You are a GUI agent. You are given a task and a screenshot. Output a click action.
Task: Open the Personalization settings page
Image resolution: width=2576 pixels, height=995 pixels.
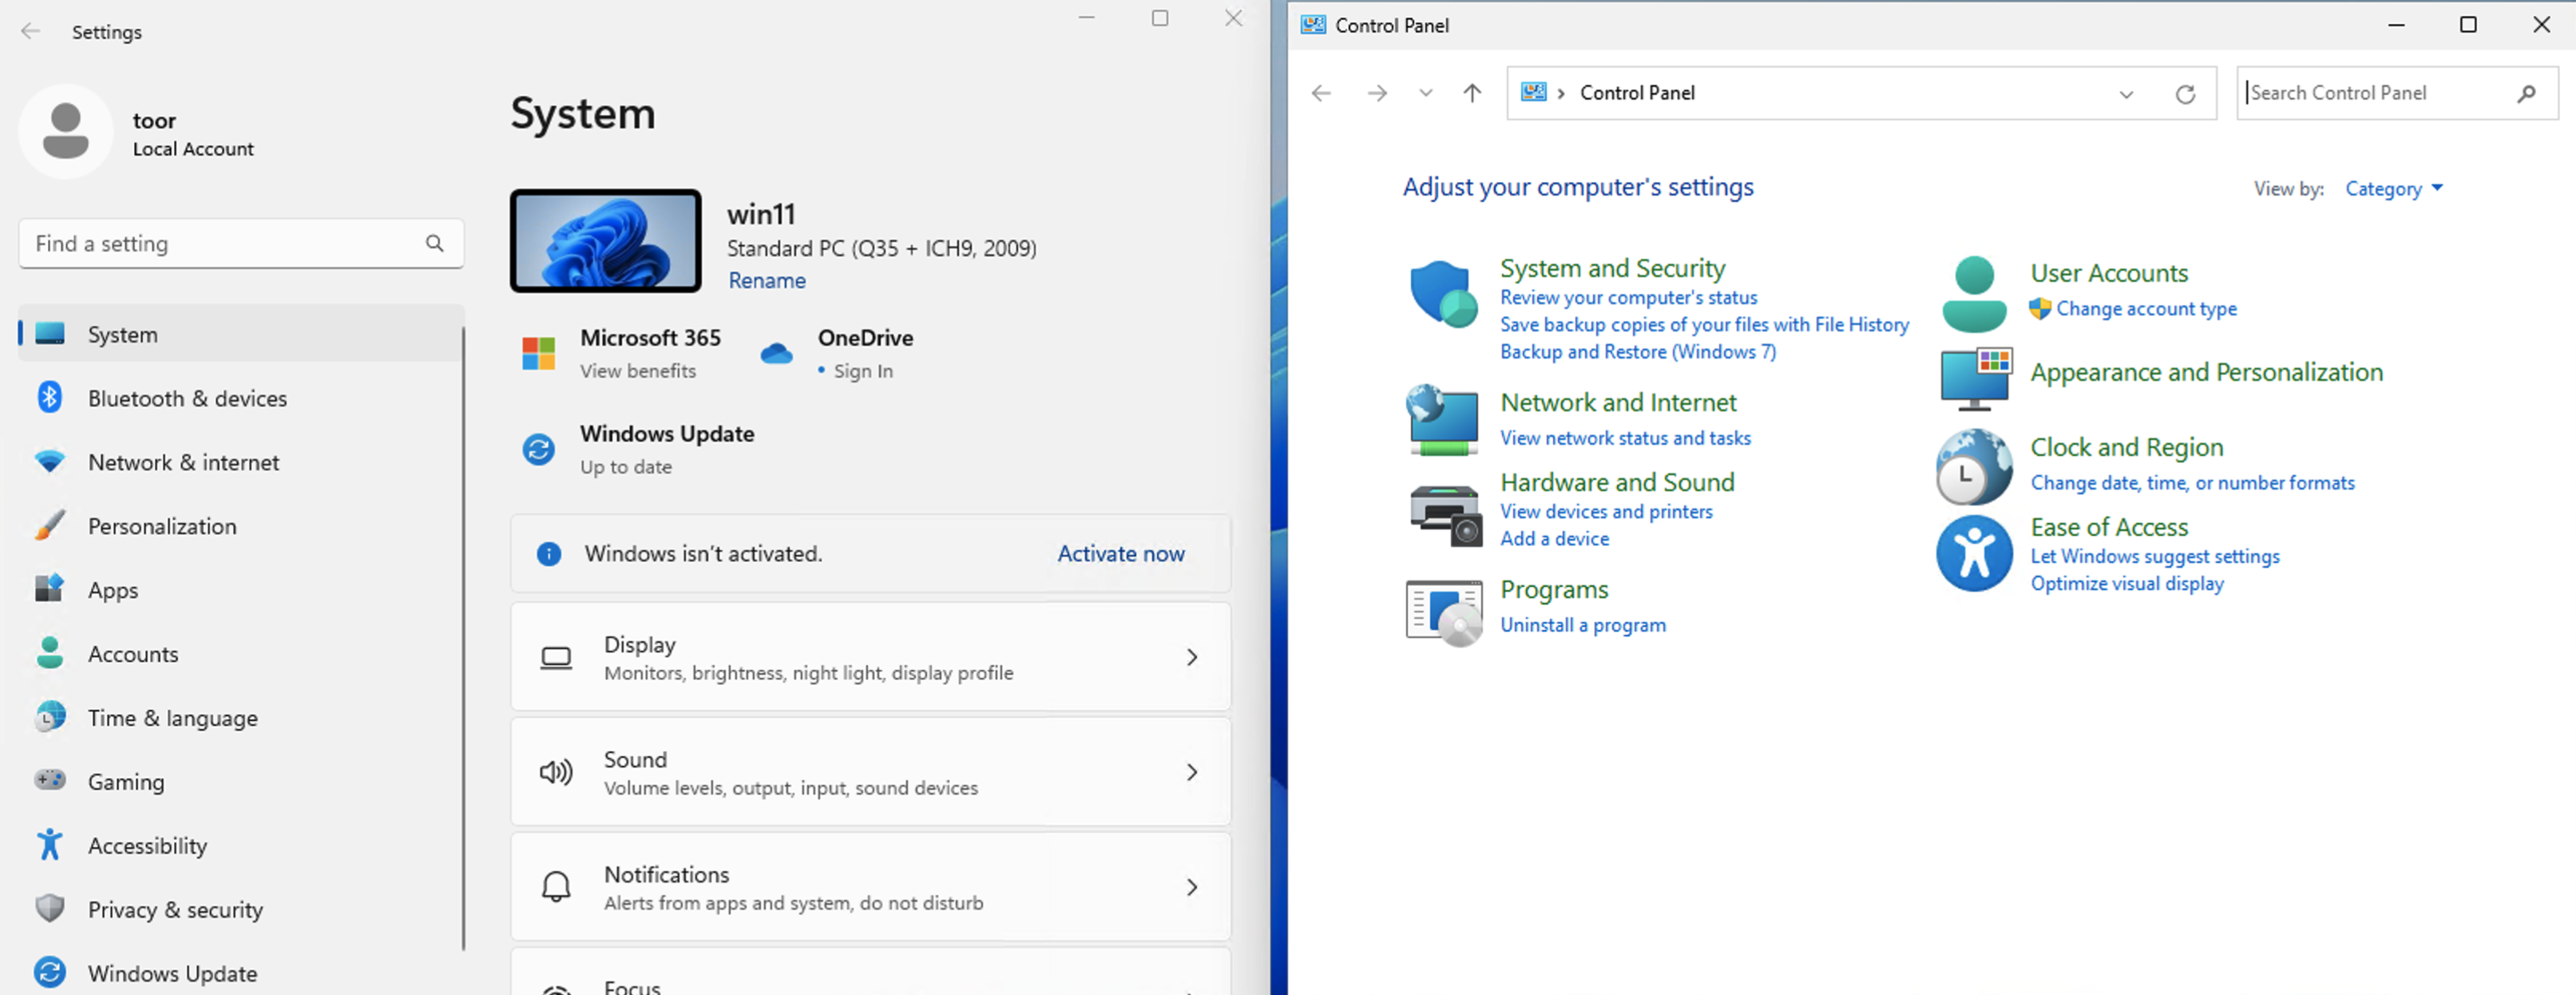click(162, 526)
